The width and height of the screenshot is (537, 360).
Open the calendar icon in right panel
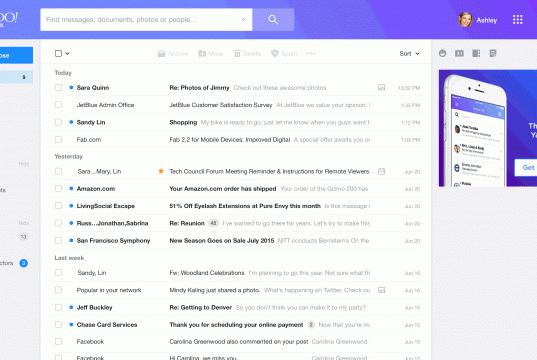click(459, 53)
